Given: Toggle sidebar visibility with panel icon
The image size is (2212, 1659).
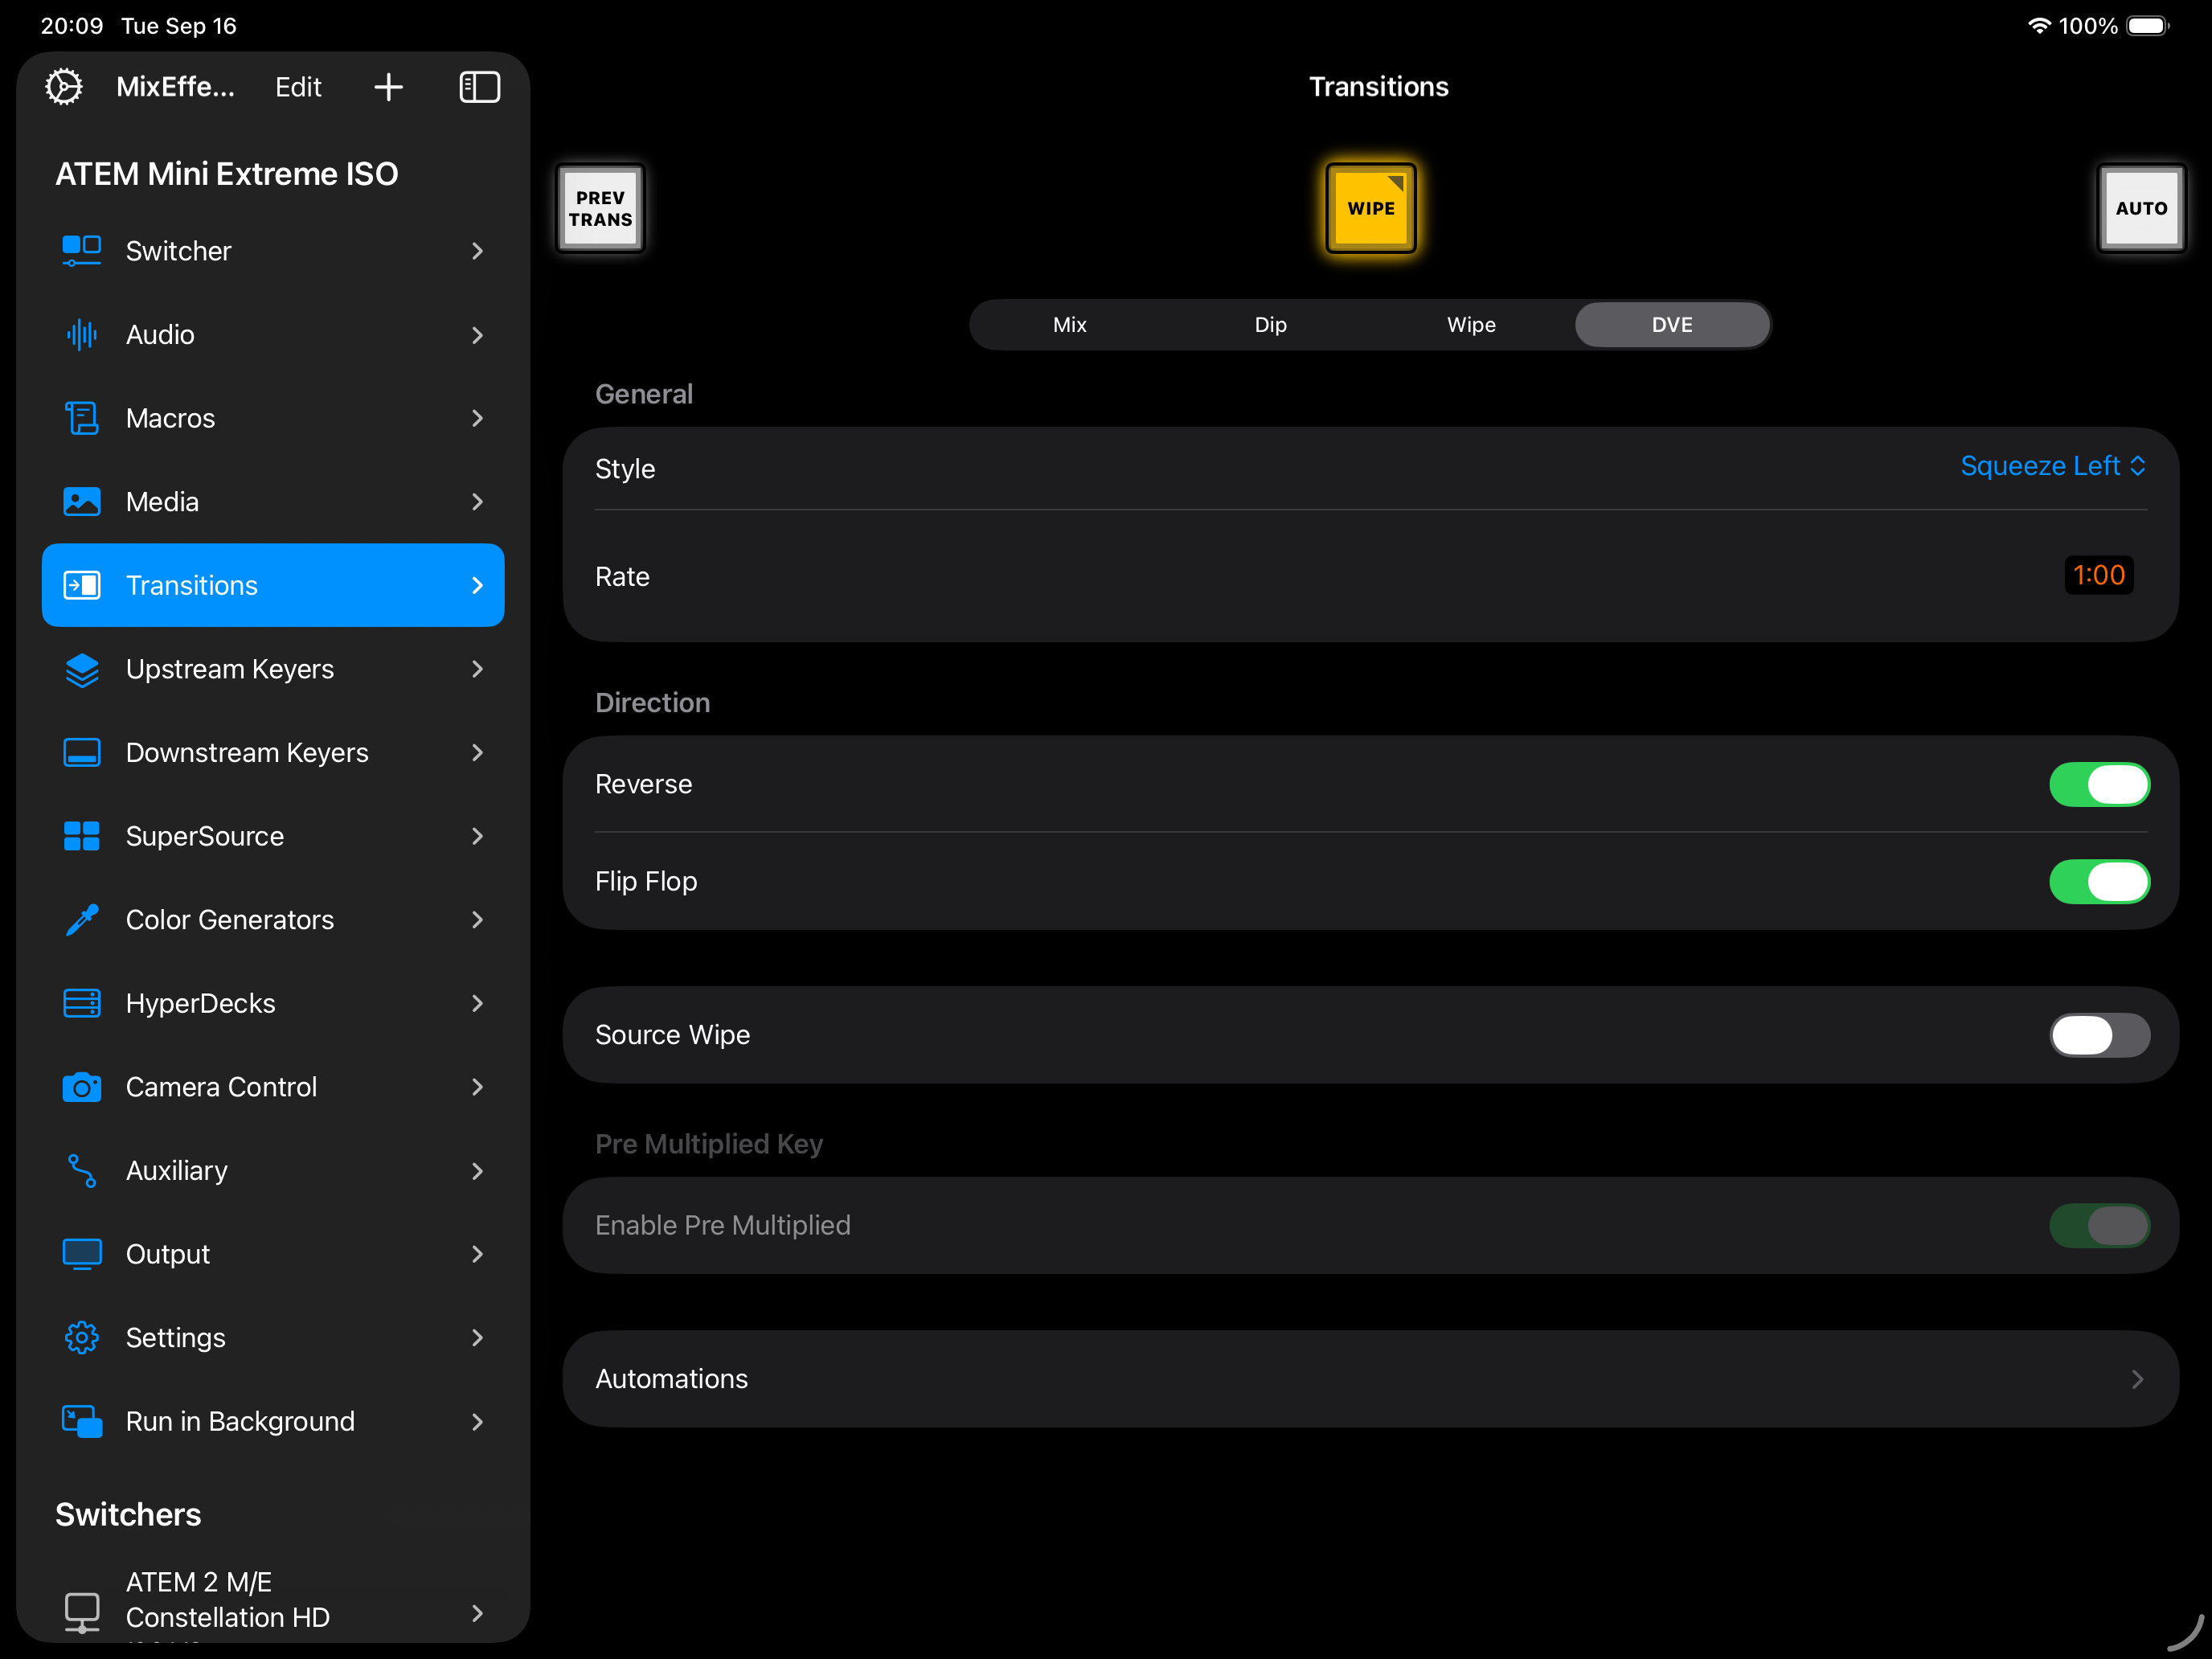Looking at the screenshot, I should tap(479, 87).
